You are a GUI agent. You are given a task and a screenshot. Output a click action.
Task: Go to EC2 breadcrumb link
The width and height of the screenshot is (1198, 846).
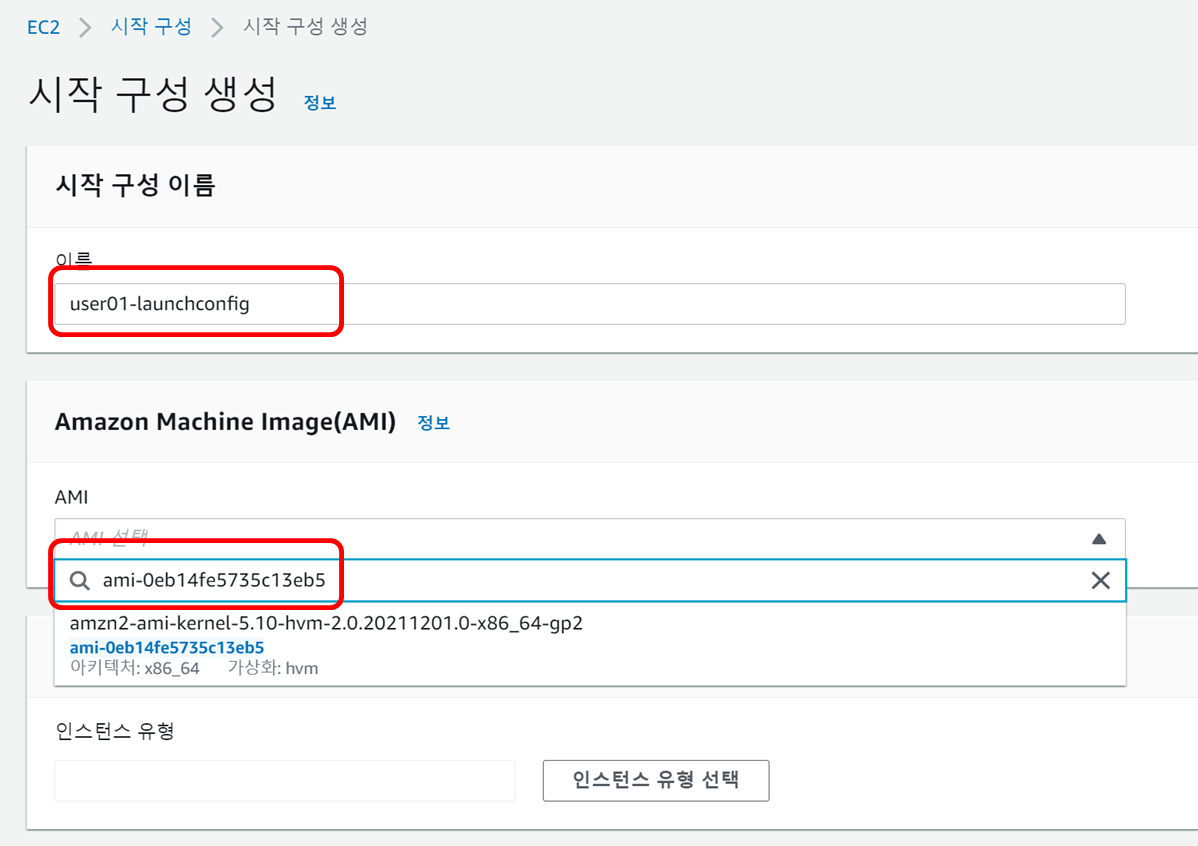(x=43, y=27)
